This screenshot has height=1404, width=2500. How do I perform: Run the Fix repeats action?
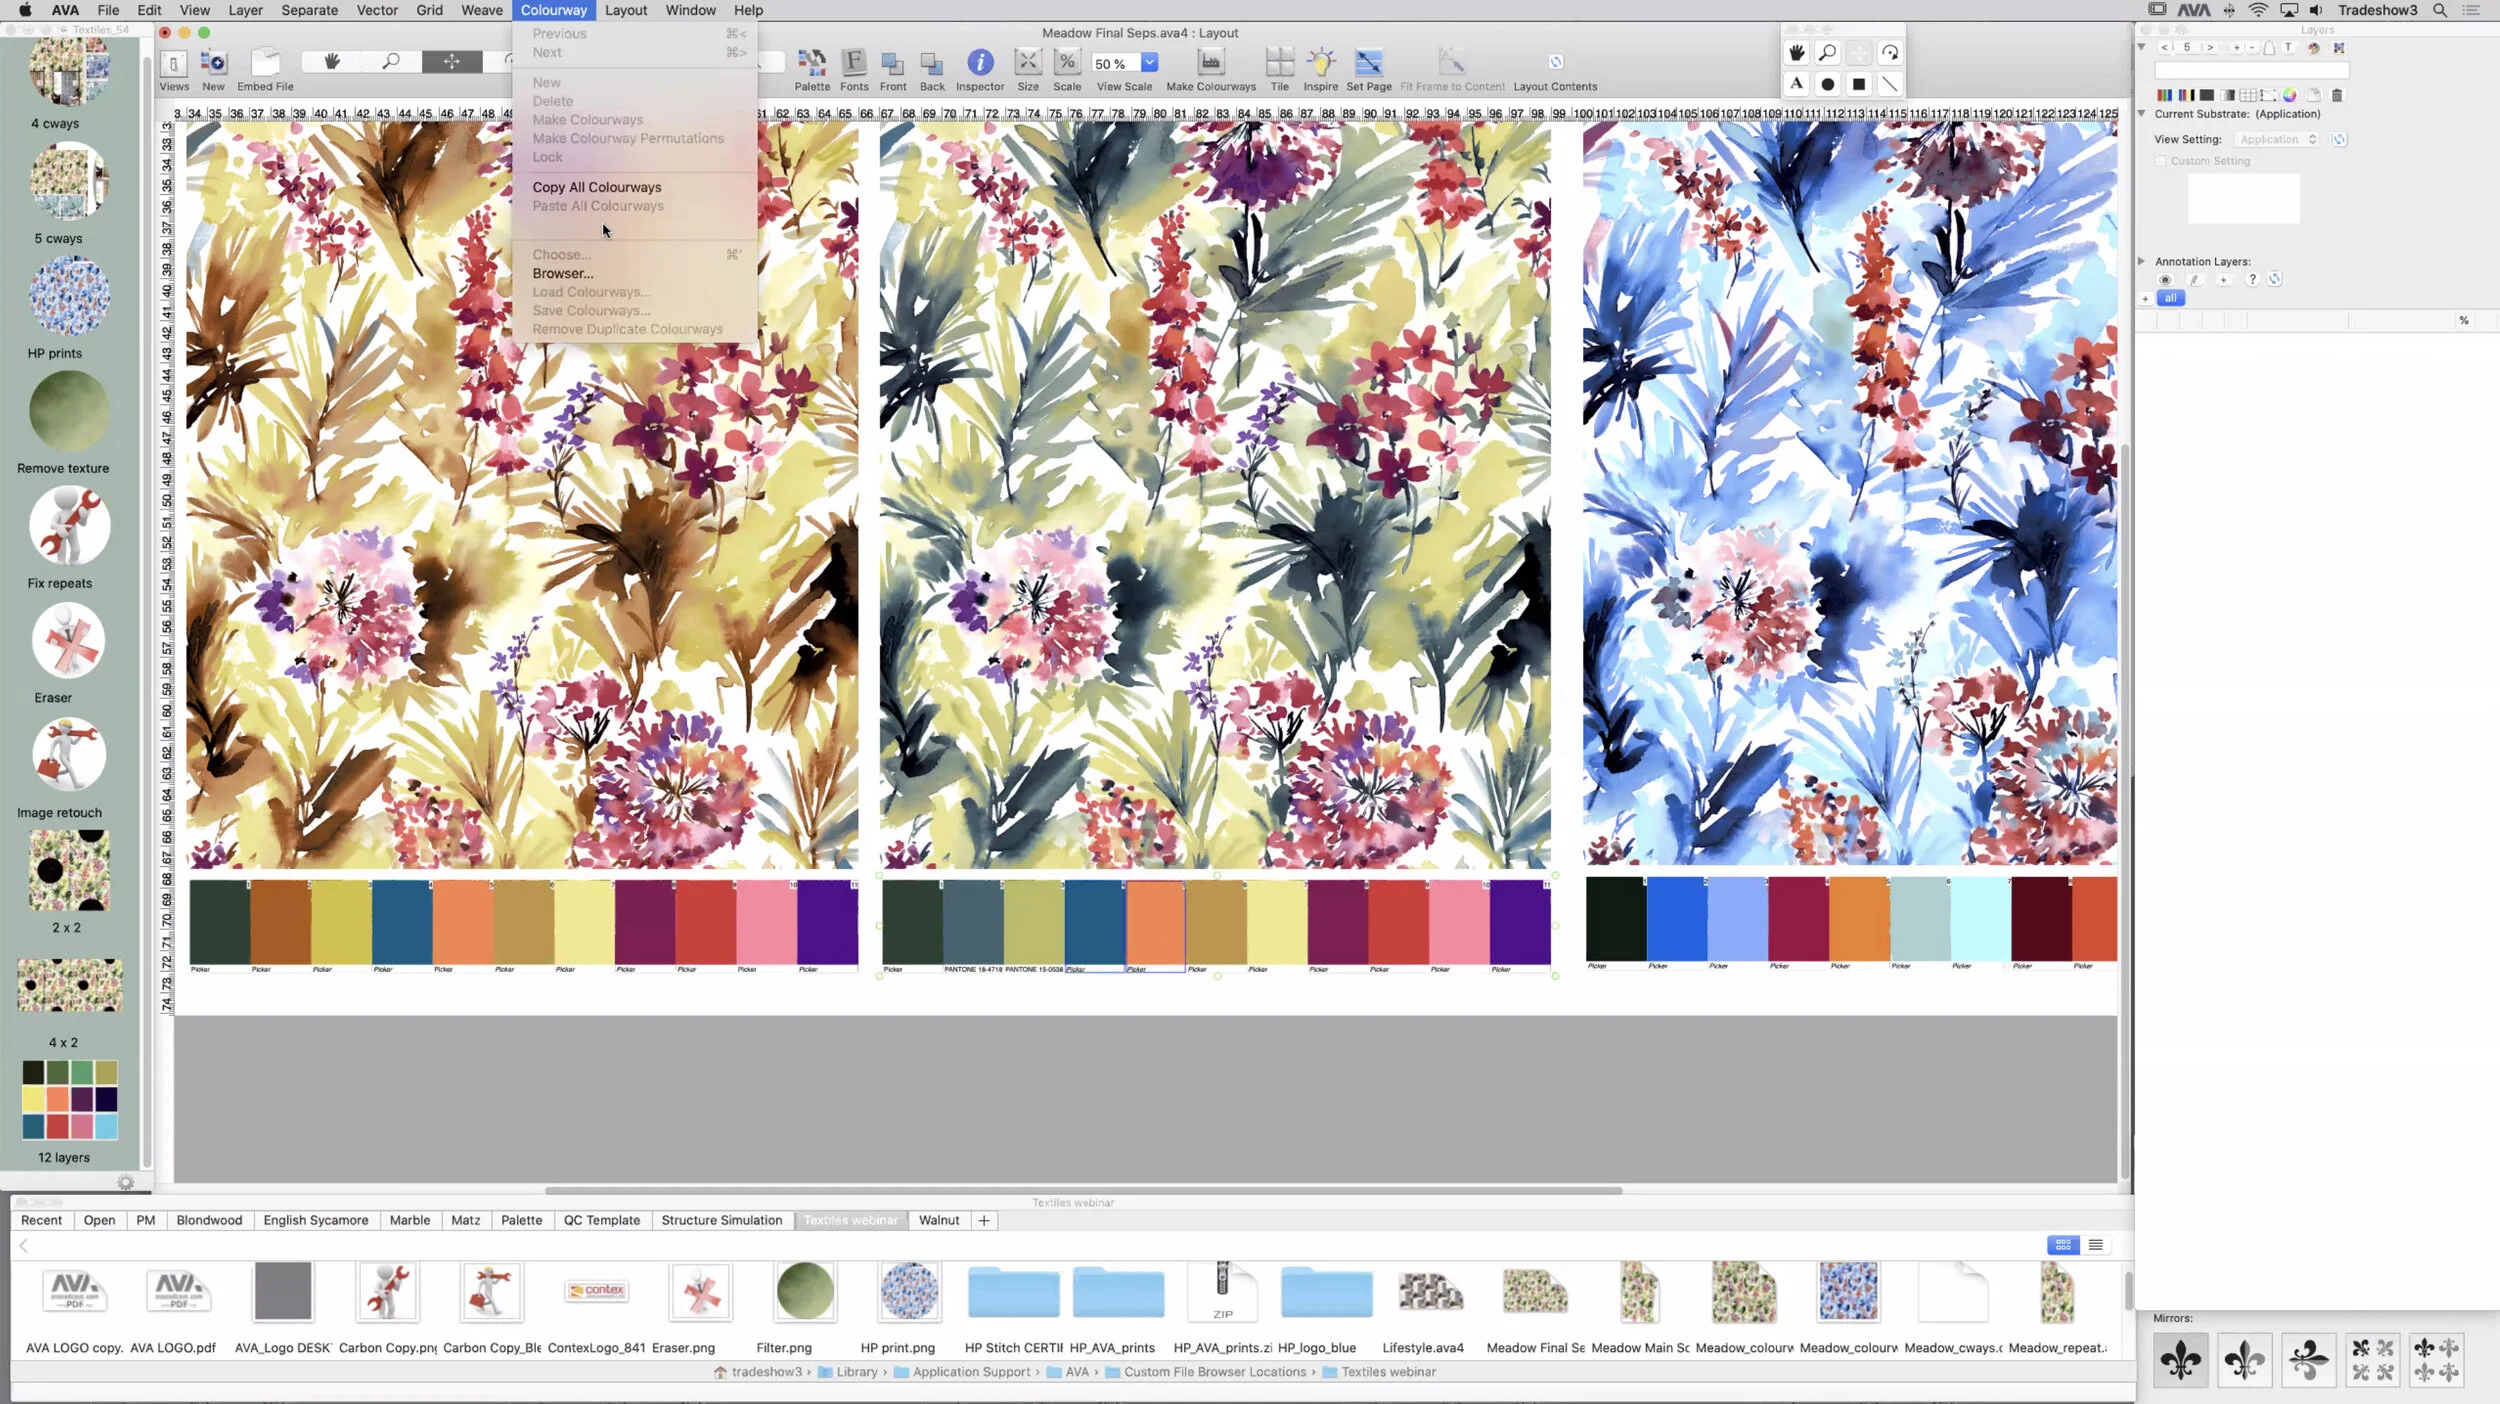68,527
